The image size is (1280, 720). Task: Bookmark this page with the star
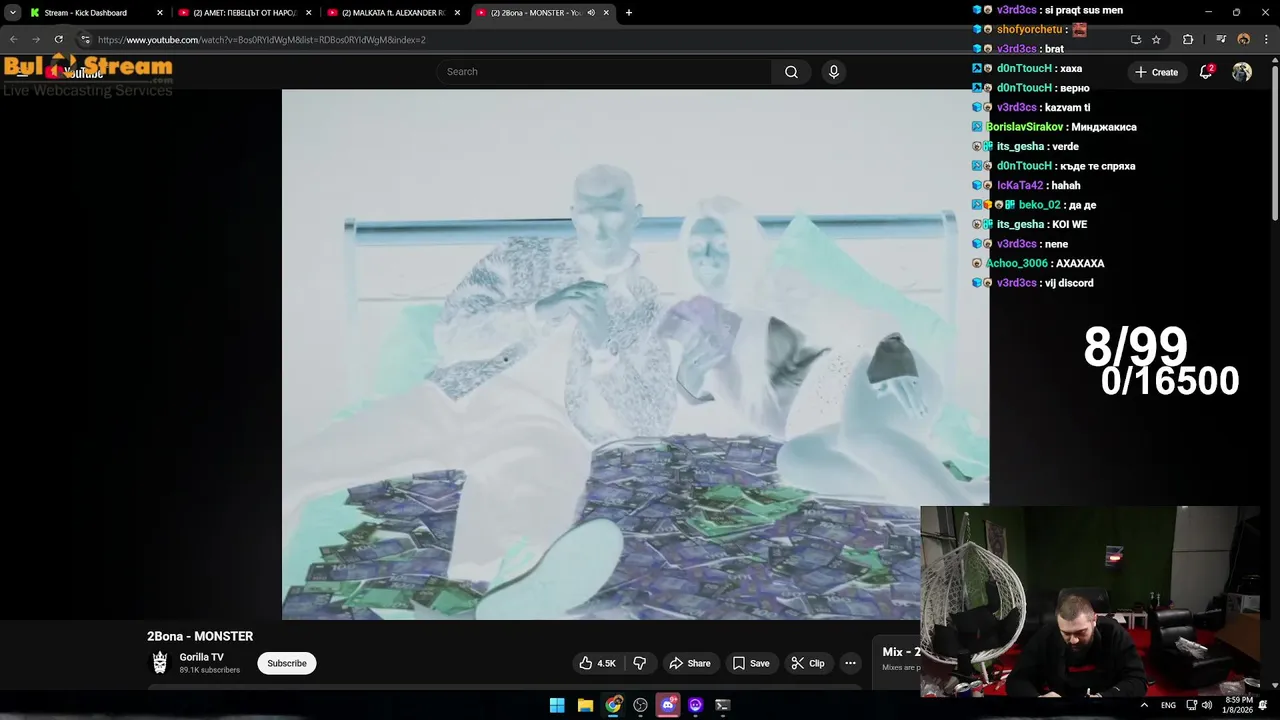pyautogui.click(x=1156, y=39)
